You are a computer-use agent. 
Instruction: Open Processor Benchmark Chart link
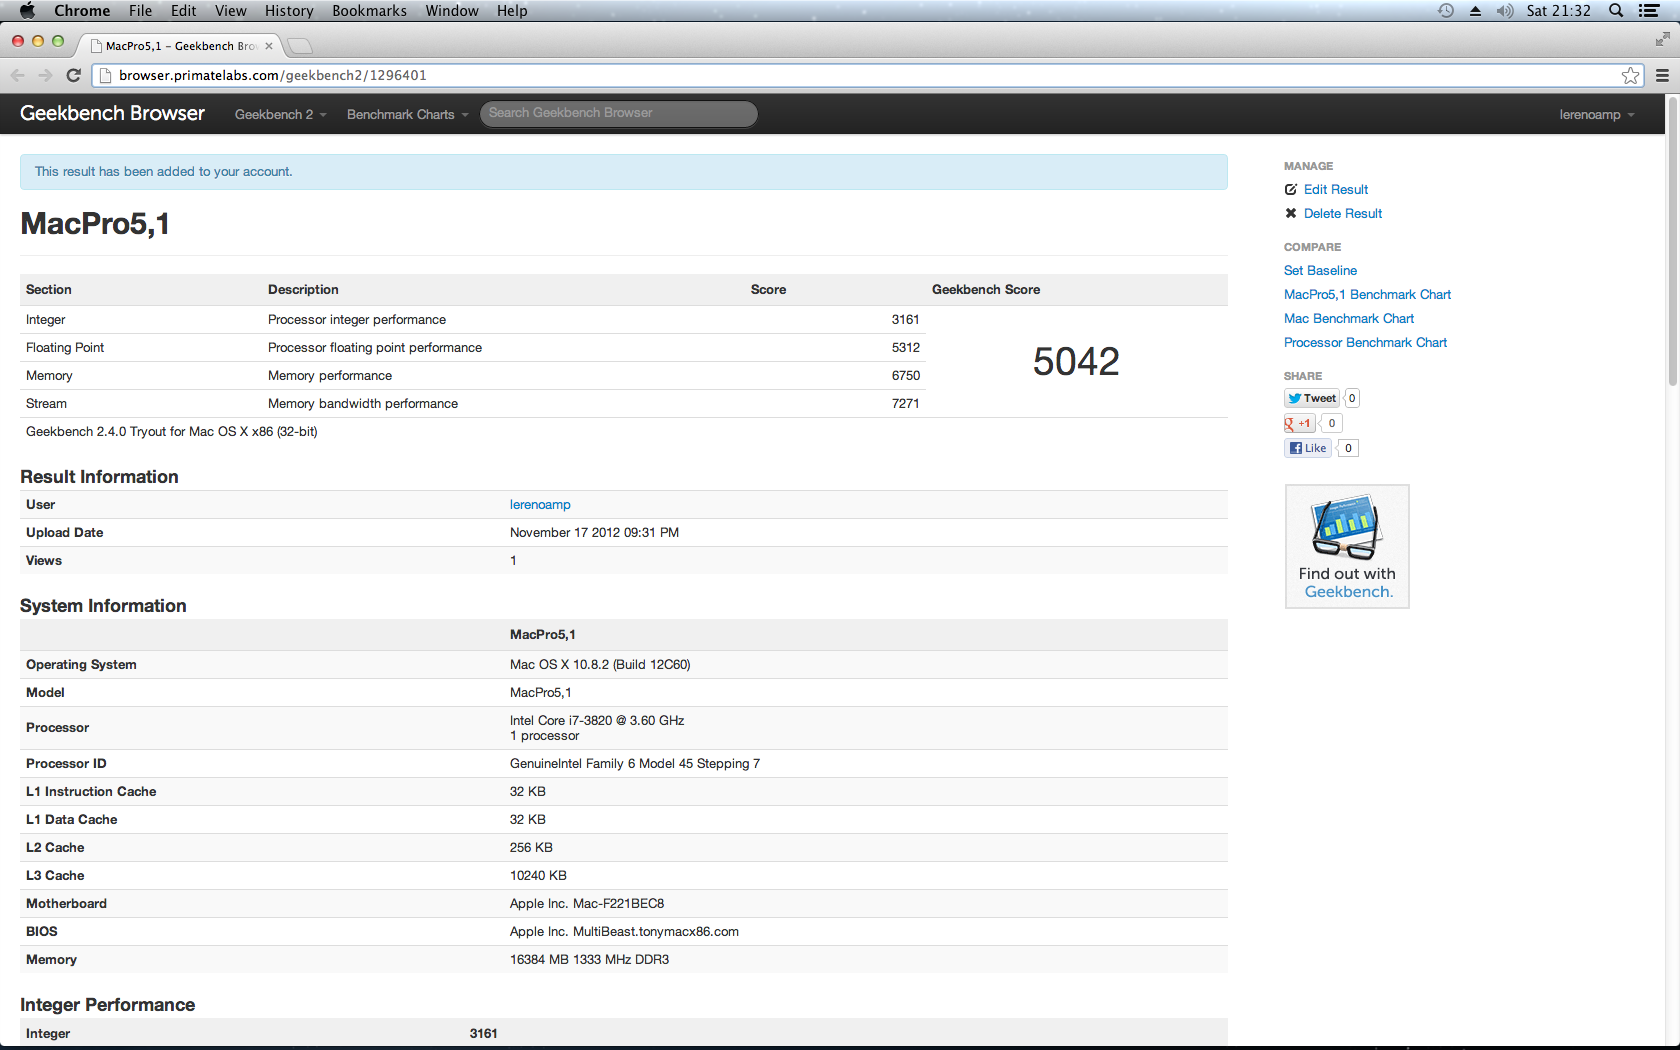pyautogui.click(x=1365, y=342)
